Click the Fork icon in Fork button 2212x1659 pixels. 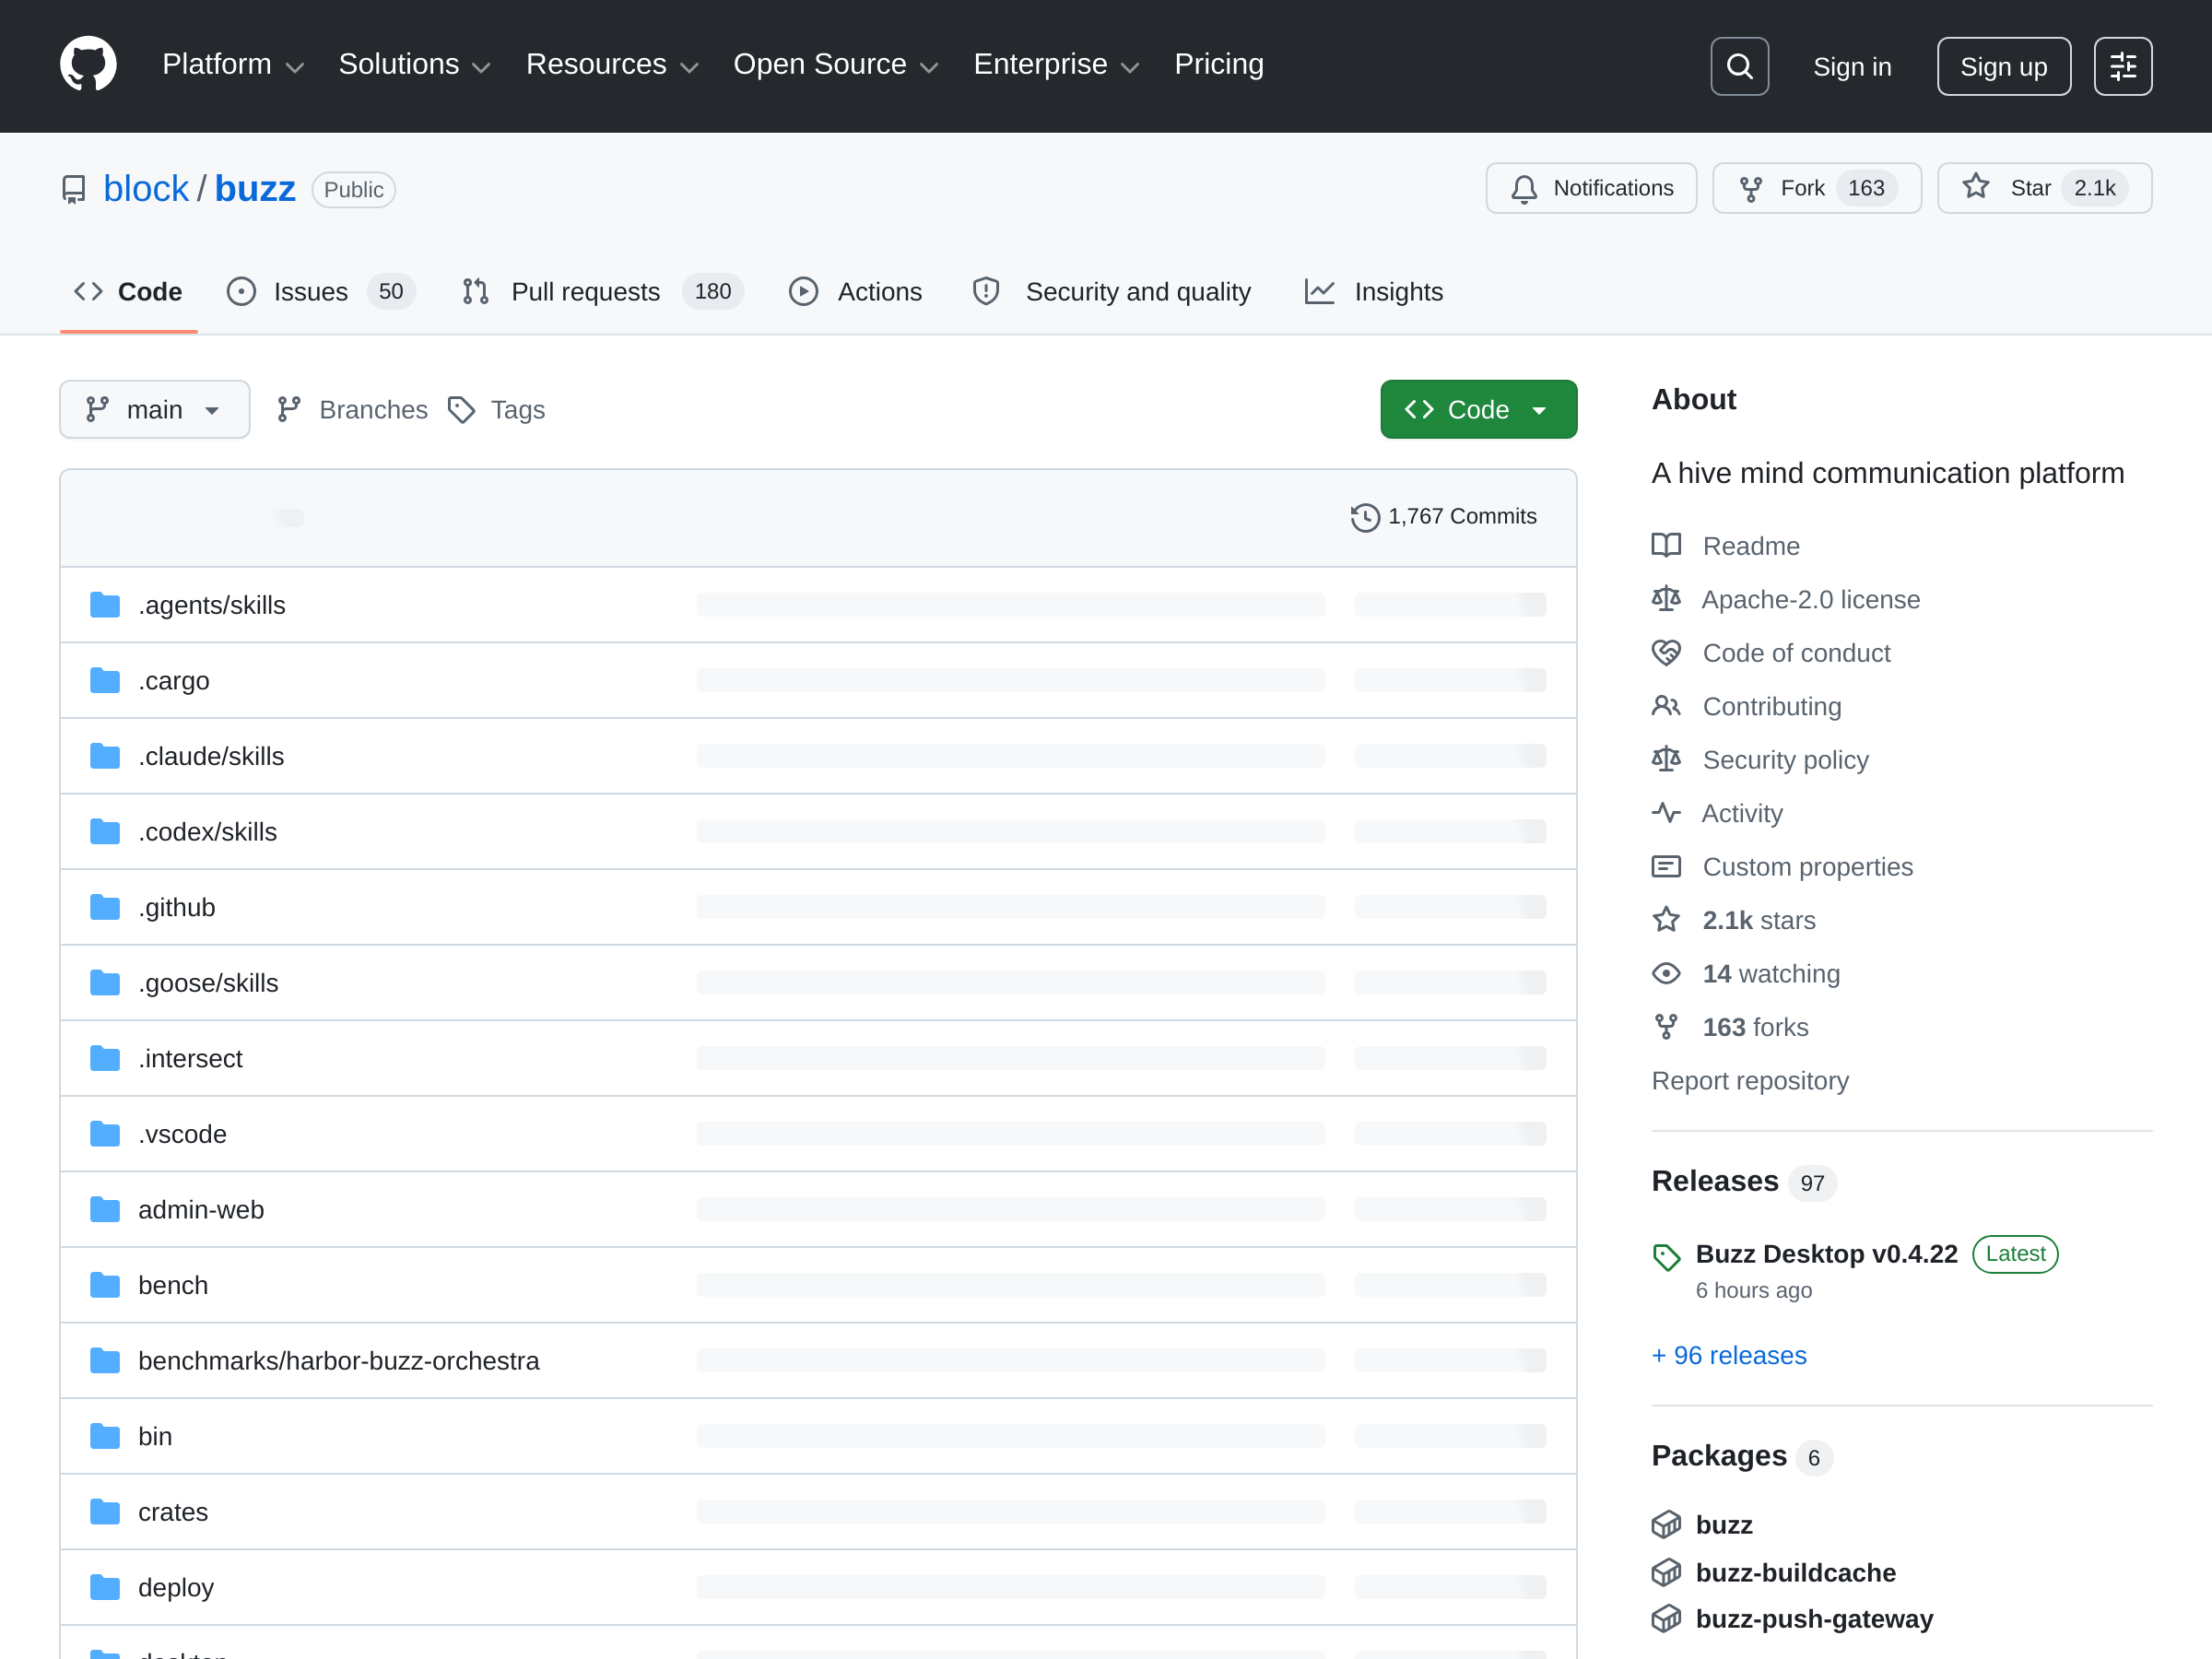point(1750,189)
